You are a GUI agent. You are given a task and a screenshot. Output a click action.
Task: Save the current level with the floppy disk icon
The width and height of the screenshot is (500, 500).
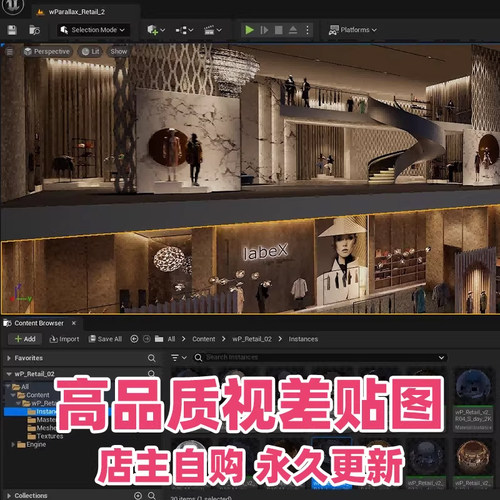click(x=12, y=30)
